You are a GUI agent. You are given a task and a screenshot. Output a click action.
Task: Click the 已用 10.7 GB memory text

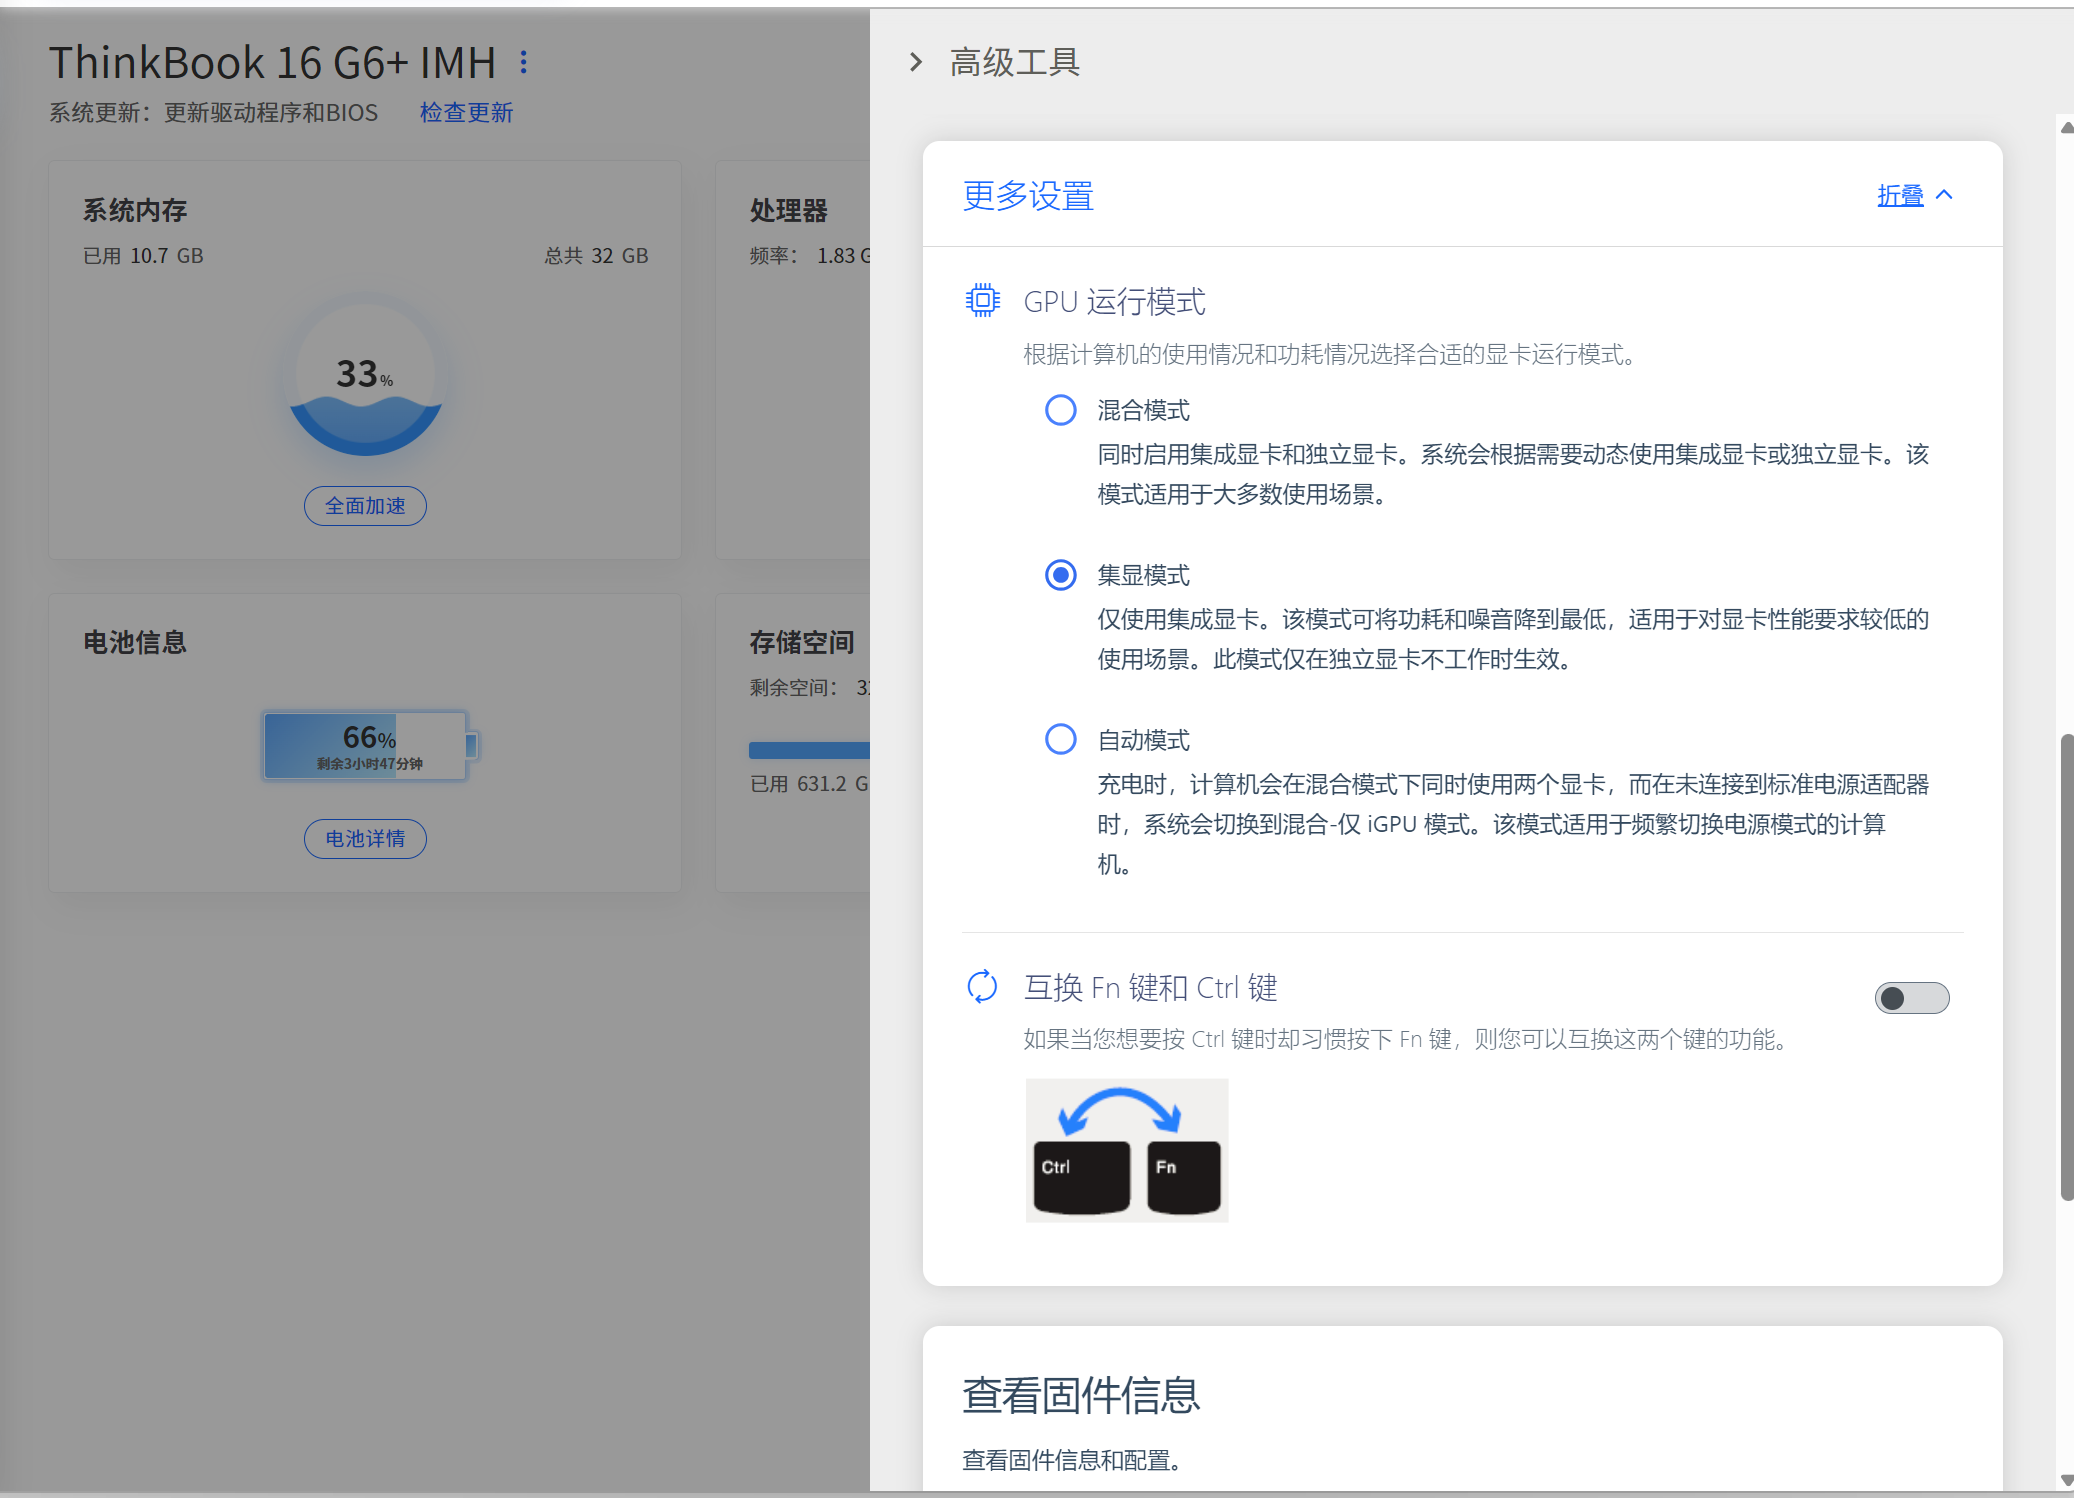pos(143,256)
